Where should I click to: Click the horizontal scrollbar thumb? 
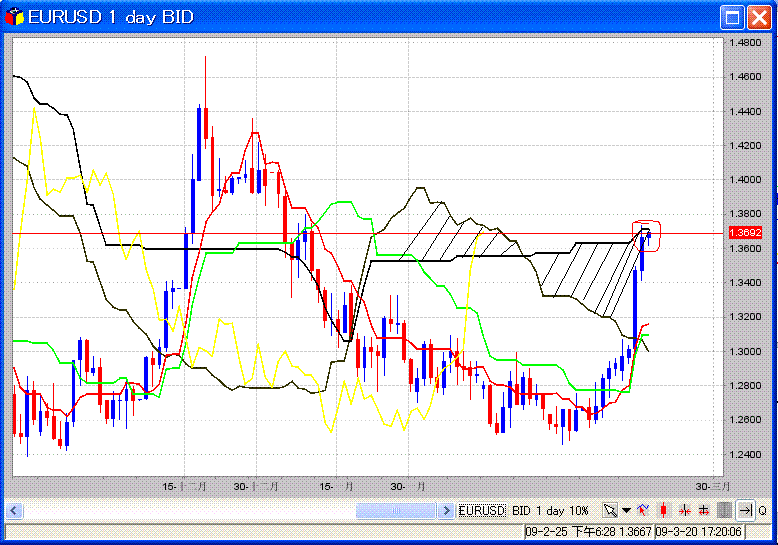tap(396, 510)
